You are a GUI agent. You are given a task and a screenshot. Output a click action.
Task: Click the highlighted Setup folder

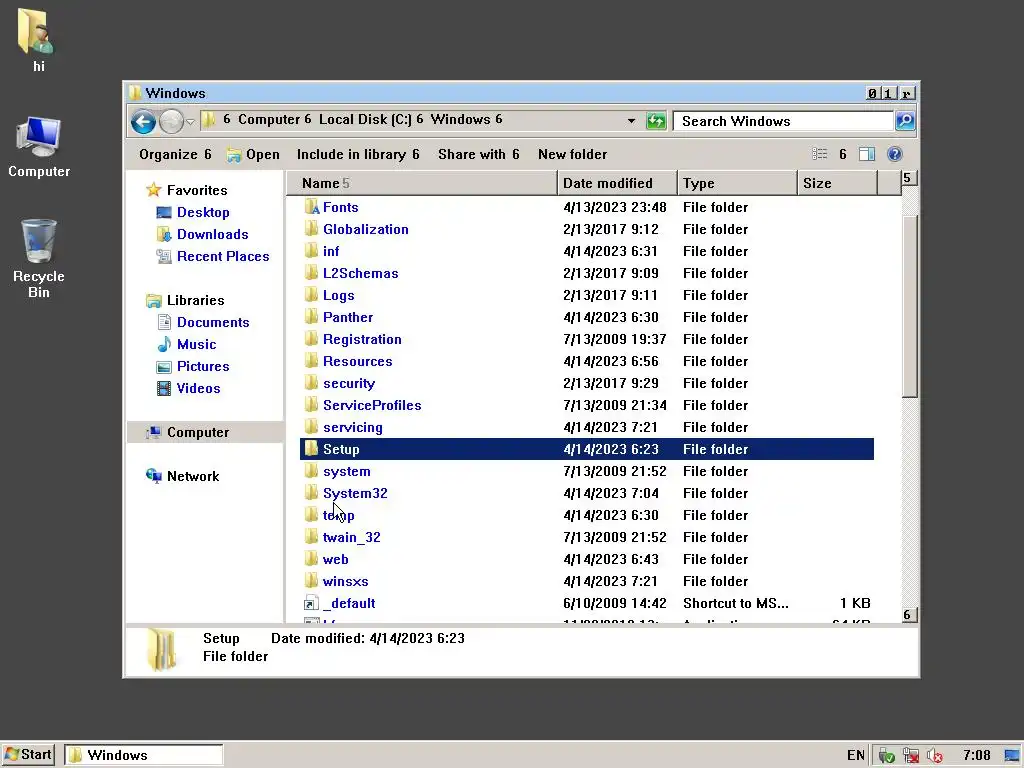pos(586,449)
